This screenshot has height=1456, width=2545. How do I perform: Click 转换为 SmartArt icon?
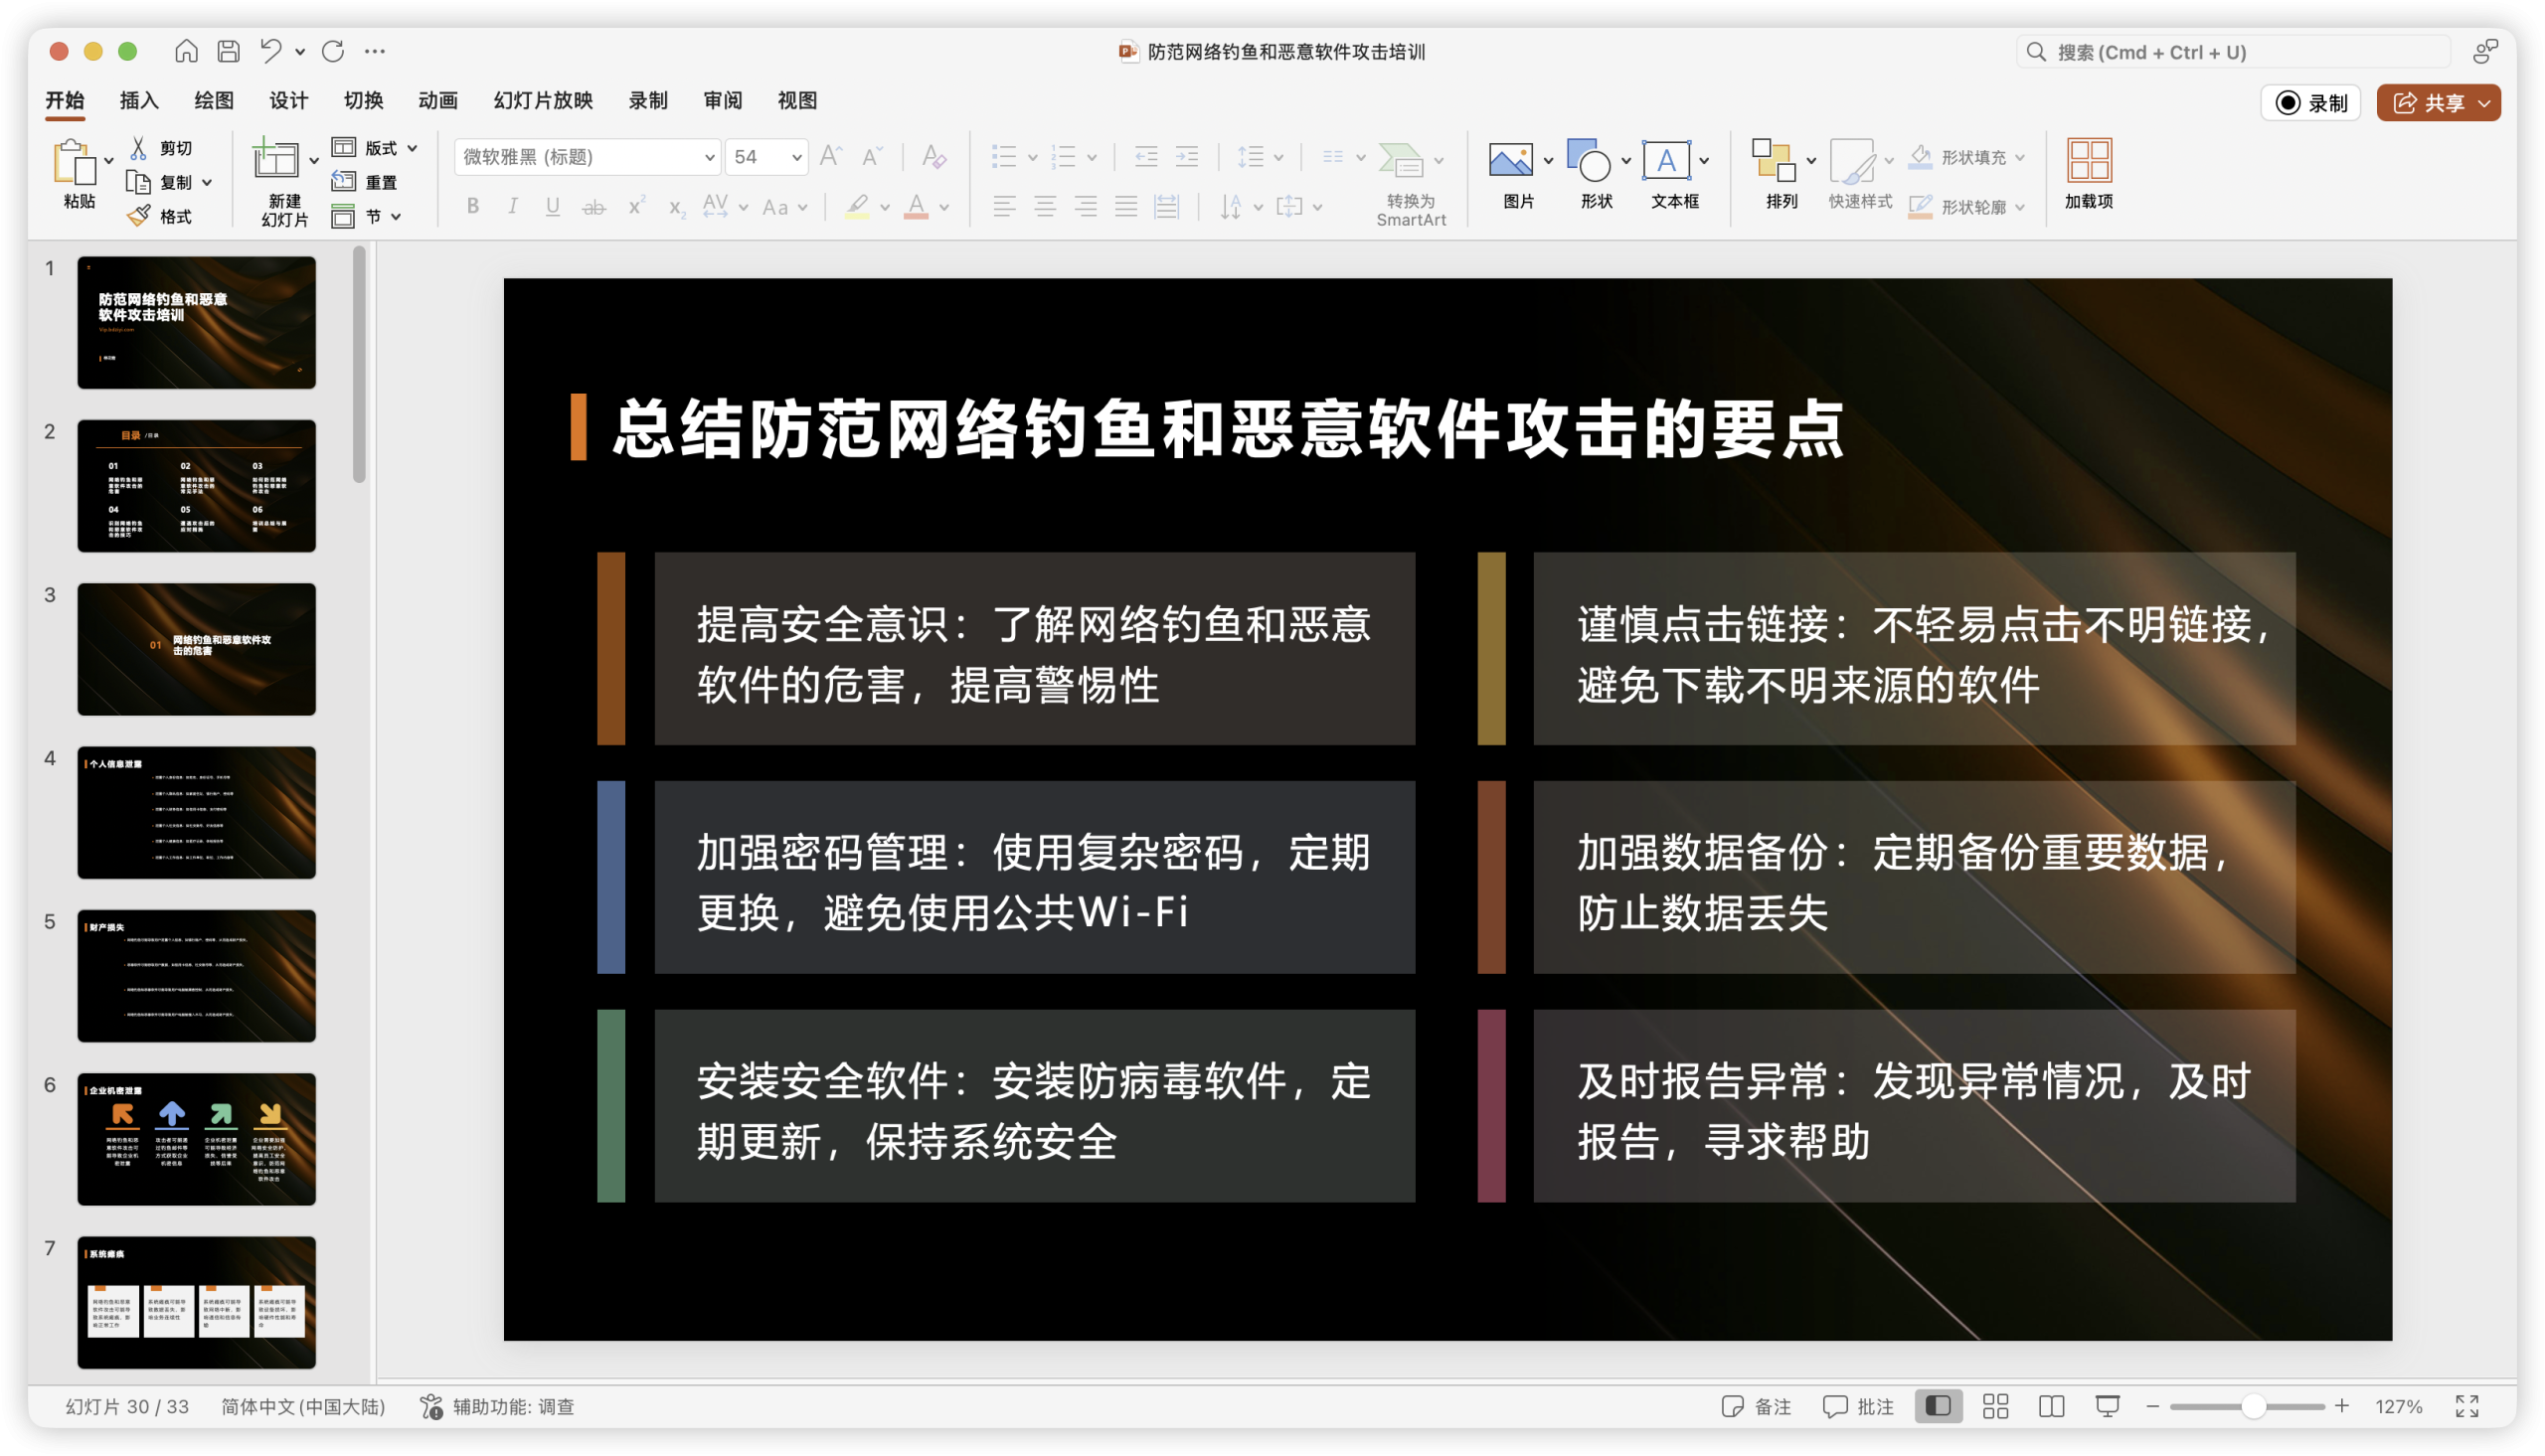(x=1401, y=160)
